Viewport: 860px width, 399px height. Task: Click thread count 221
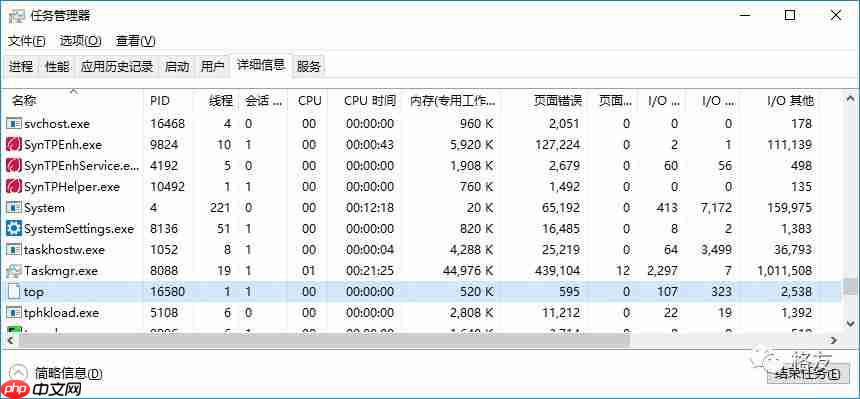[x=220, y=208]
